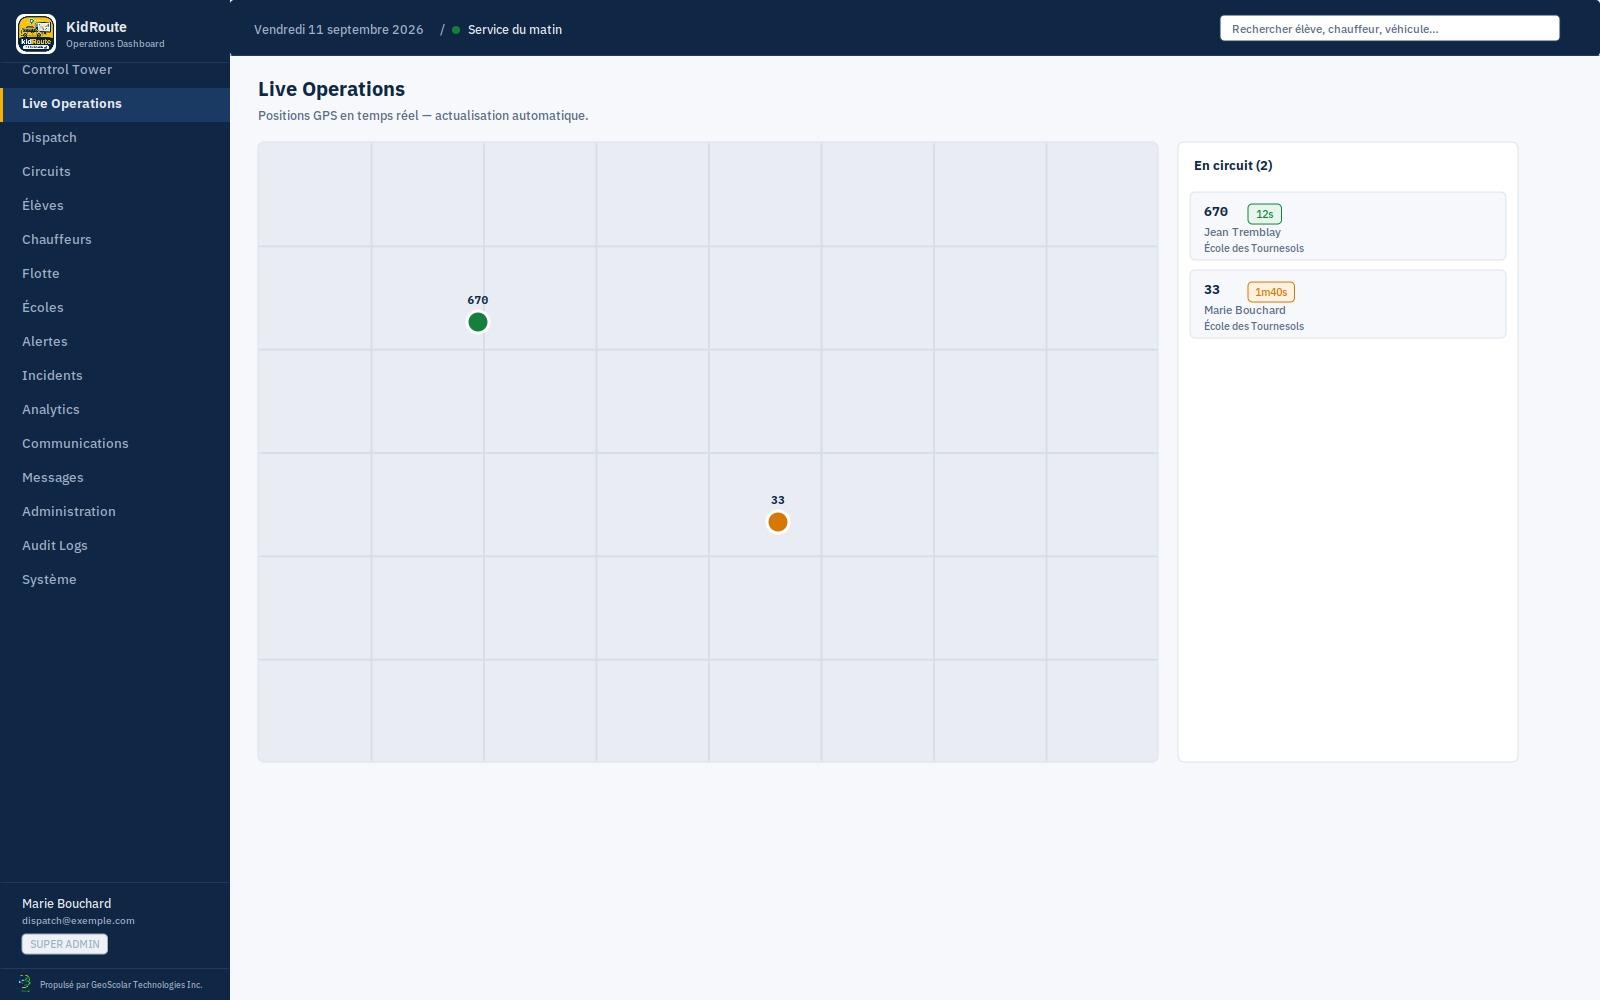Click the 1m40s delay badge

[1270, 292]
